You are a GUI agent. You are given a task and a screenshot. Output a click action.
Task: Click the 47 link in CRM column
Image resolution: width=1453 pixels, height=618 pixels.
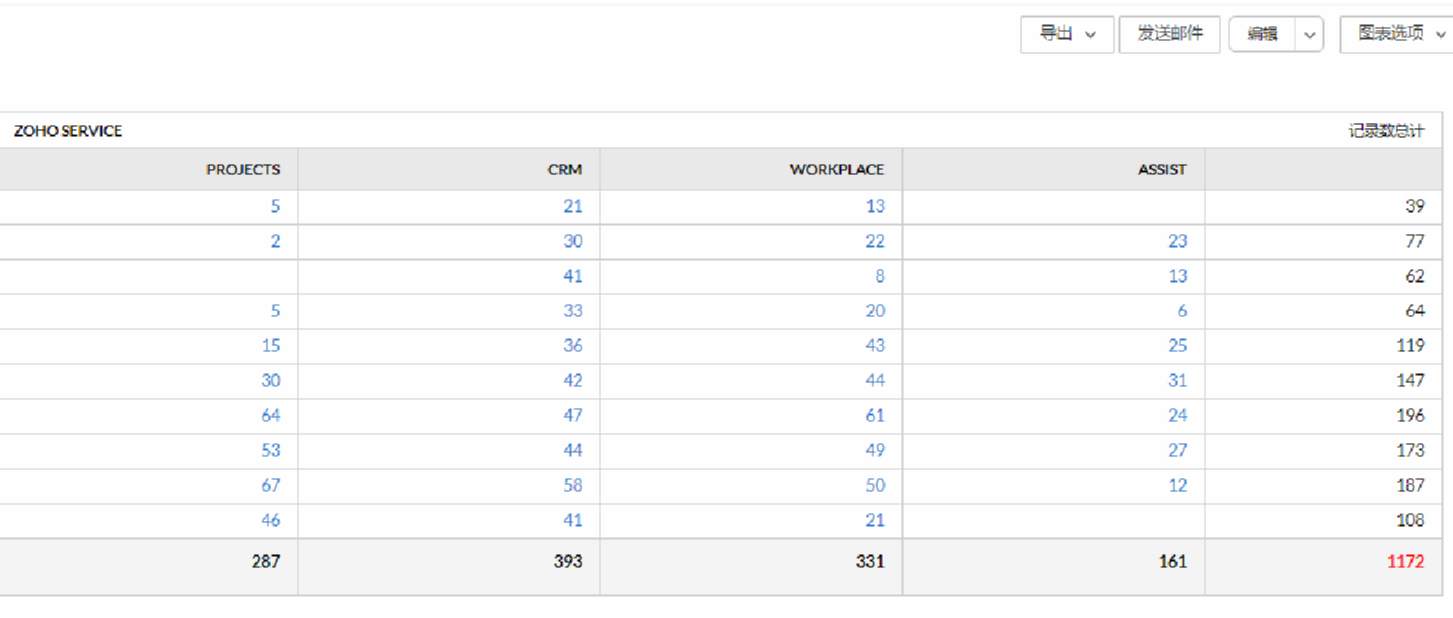click(x=572, y=415)
